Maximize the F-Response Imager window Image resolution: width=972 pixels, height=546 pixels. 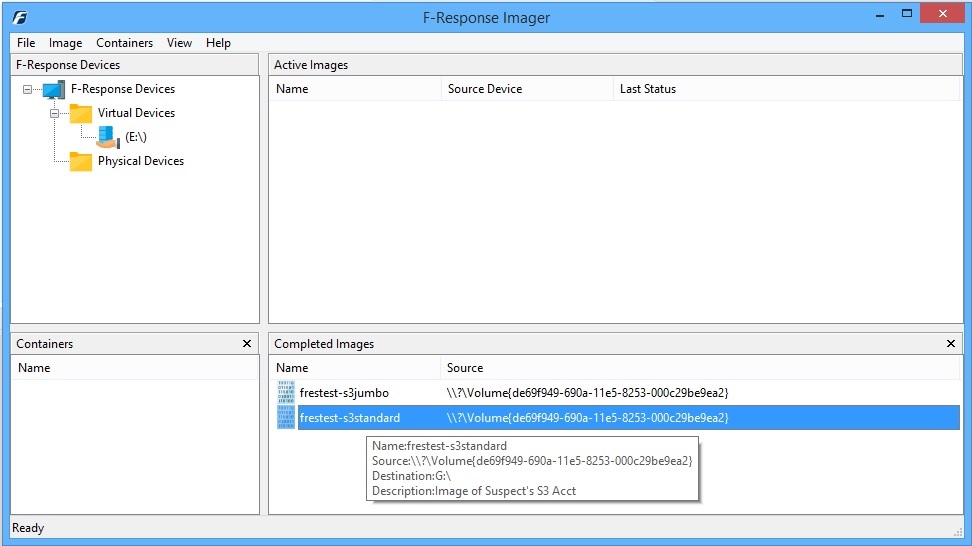tap(907, 14)
